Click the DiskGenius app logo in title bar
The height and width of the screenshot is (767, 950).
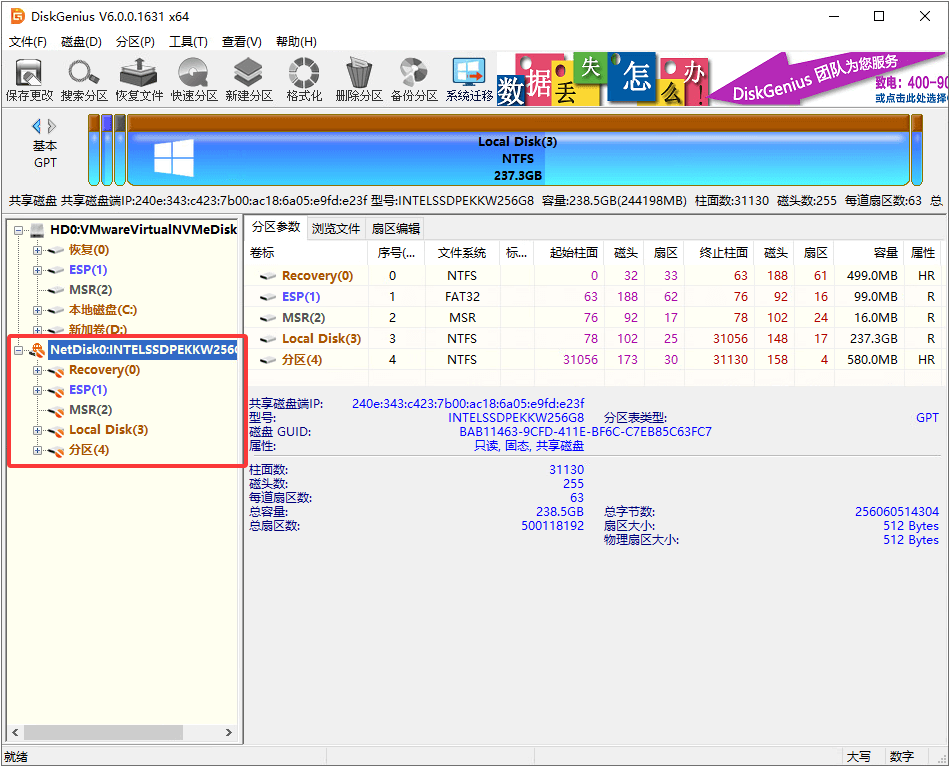18,16
